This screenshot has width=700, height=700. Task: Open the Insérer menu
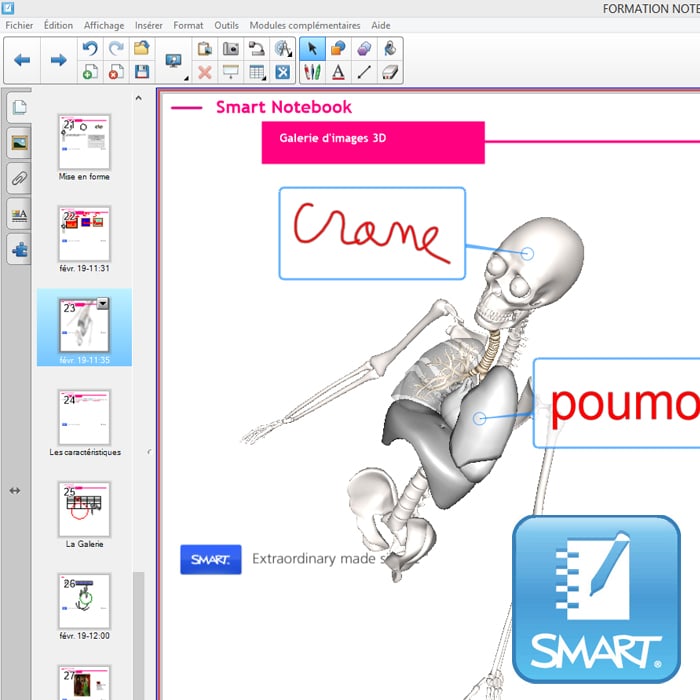(149, 24)
